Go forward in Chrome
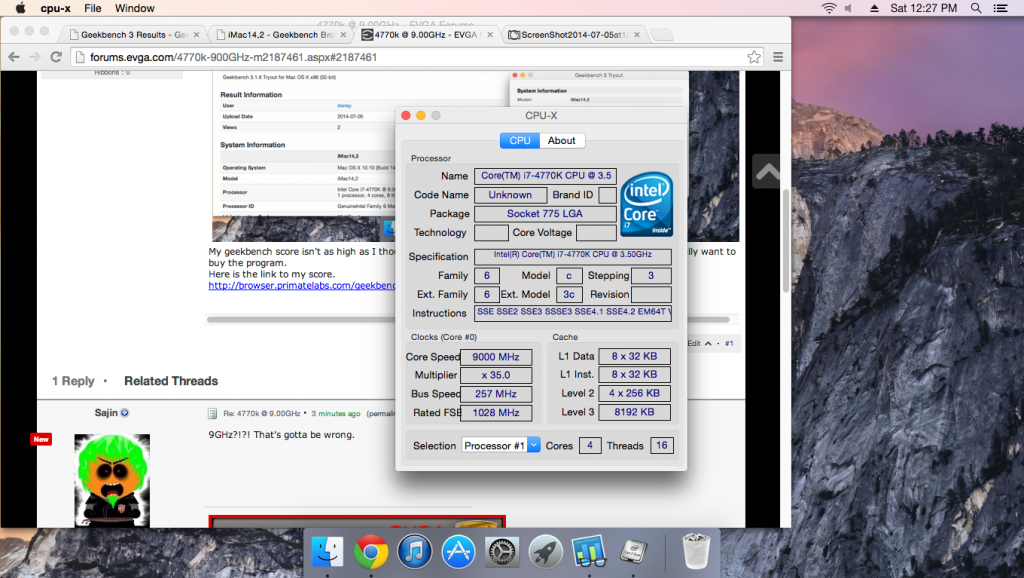Image resolution: width=1024 pixels, height=578 pixels. (x=35, y=57)
